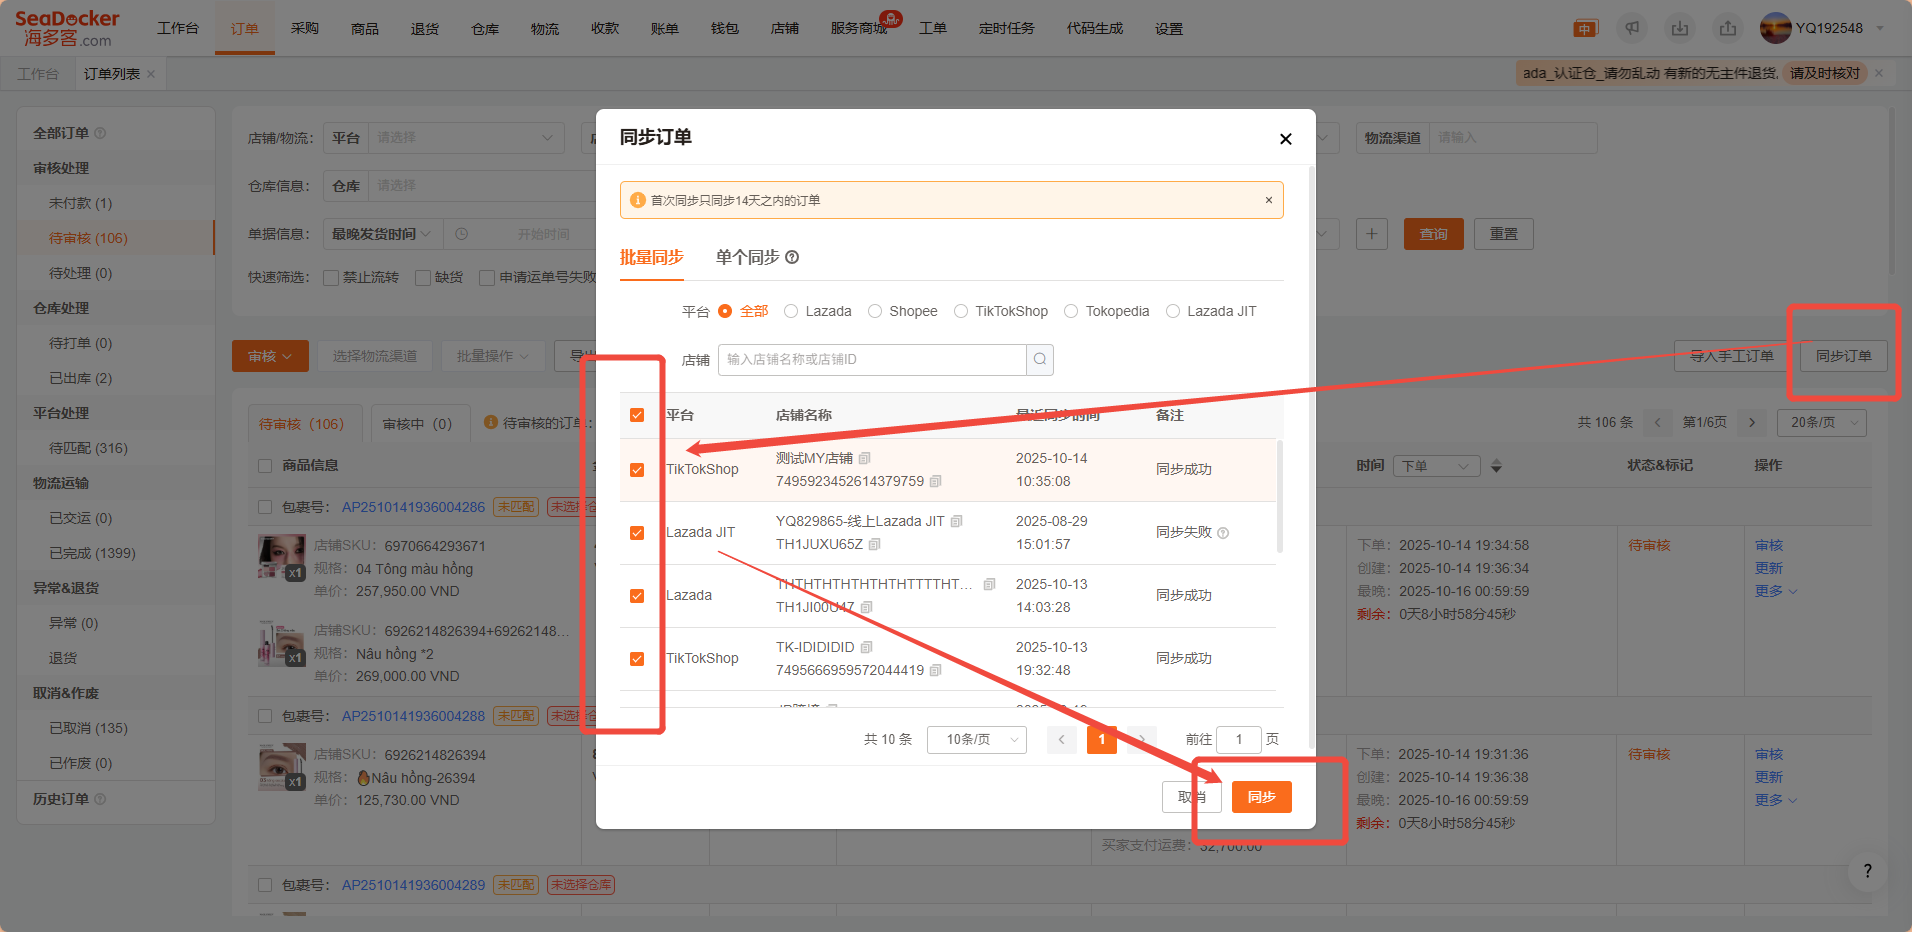Viewport: 1912px width, 932px height.
Task: Expand the YQ192548 account dropdown arrow
Action: [x=1880, y=28]
